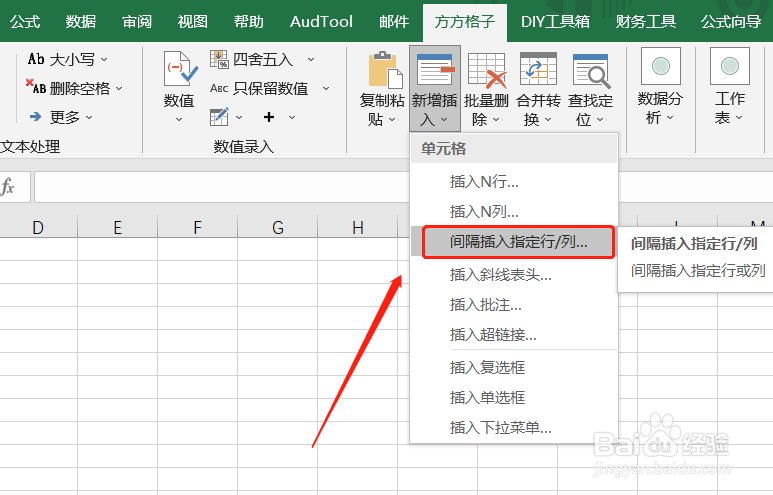Click the 删除空格 remove spaces icon
The height and width of the screenshot is (495, 773).
click(x=36, y=87)
